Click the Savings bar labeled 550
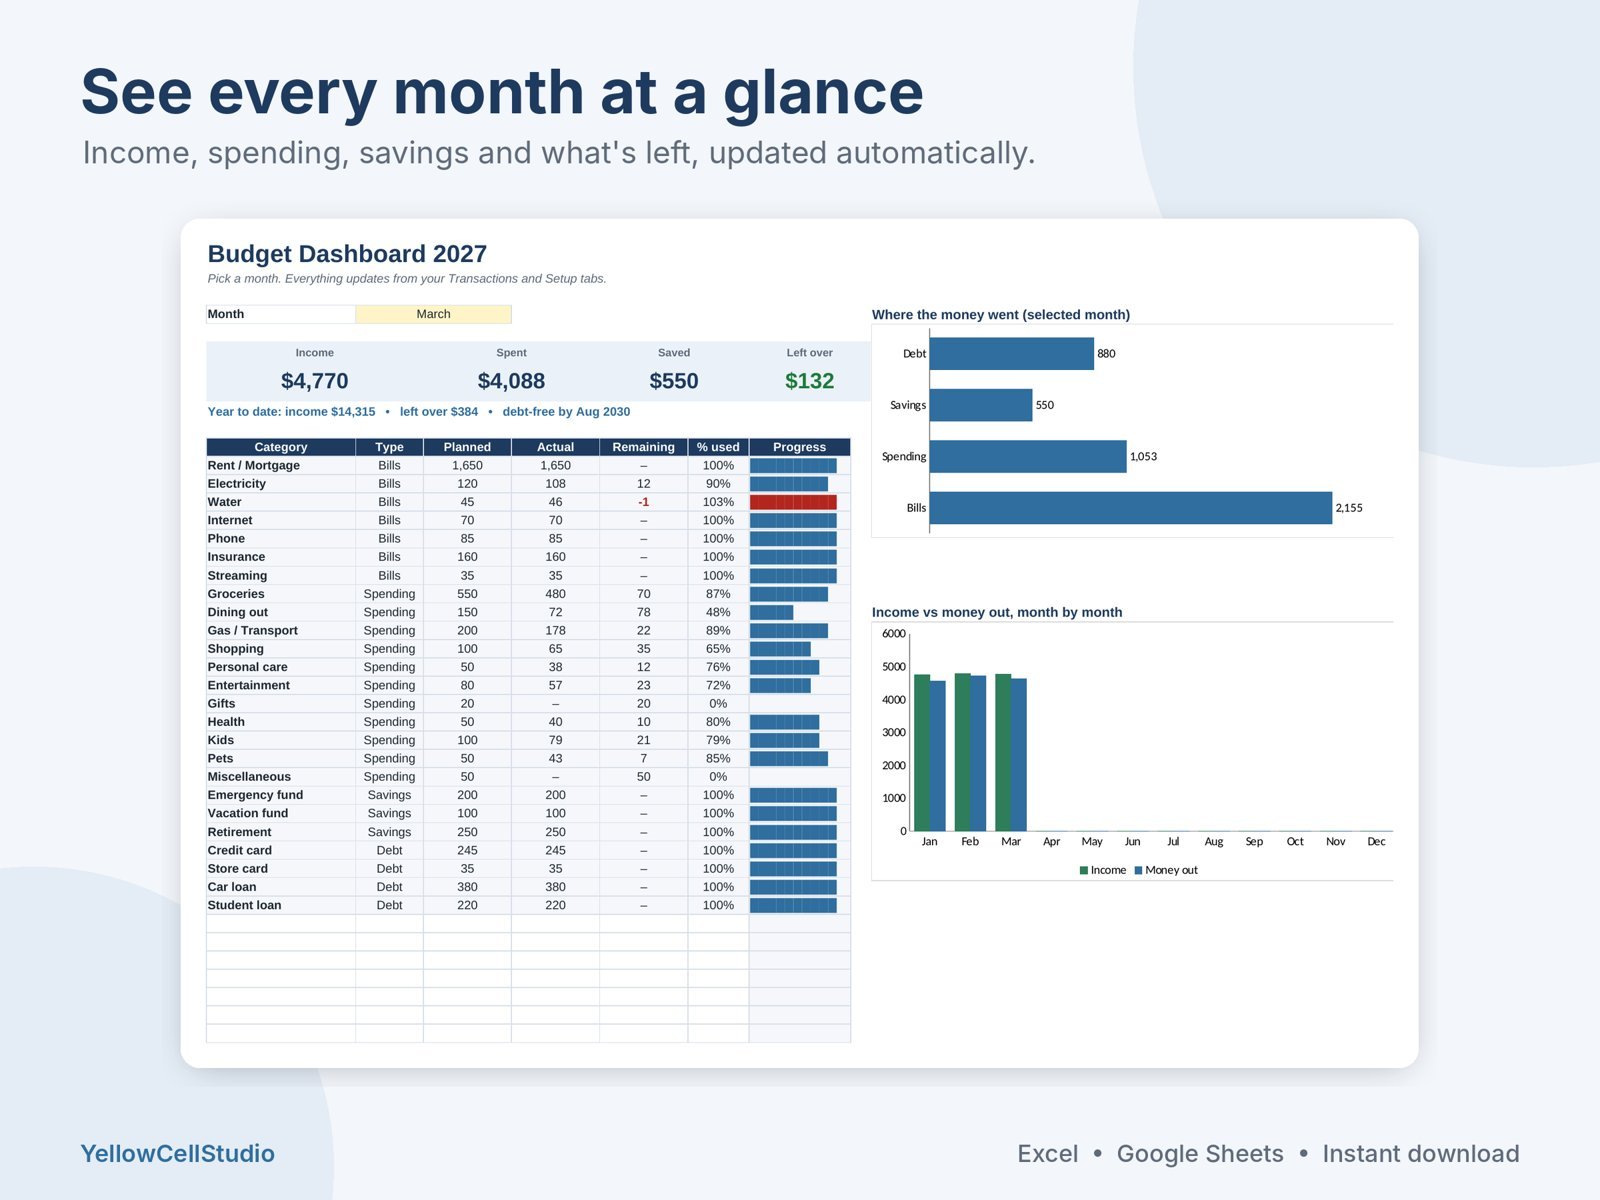This screenshot has width=1600, height=1200. point(981,405)
